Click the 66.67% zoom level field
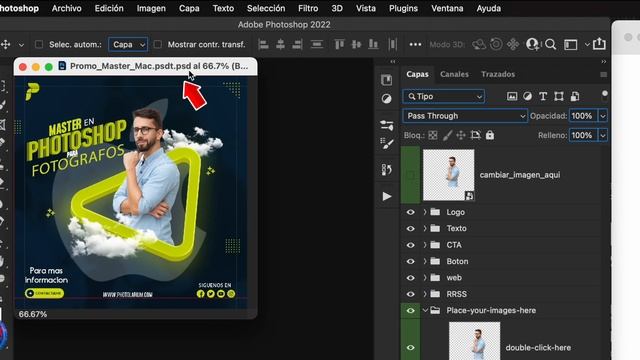640x360 pixels. [x=33, y=314]
